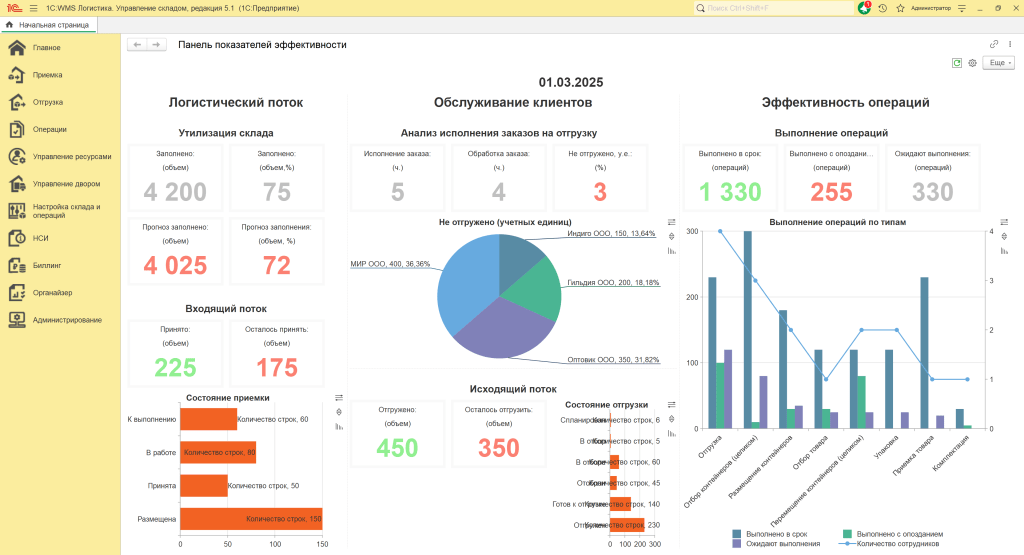The height and width of the screenshot is (555, 1024).
Task: Open service menu right of Администратор
Action: [962, 8]
